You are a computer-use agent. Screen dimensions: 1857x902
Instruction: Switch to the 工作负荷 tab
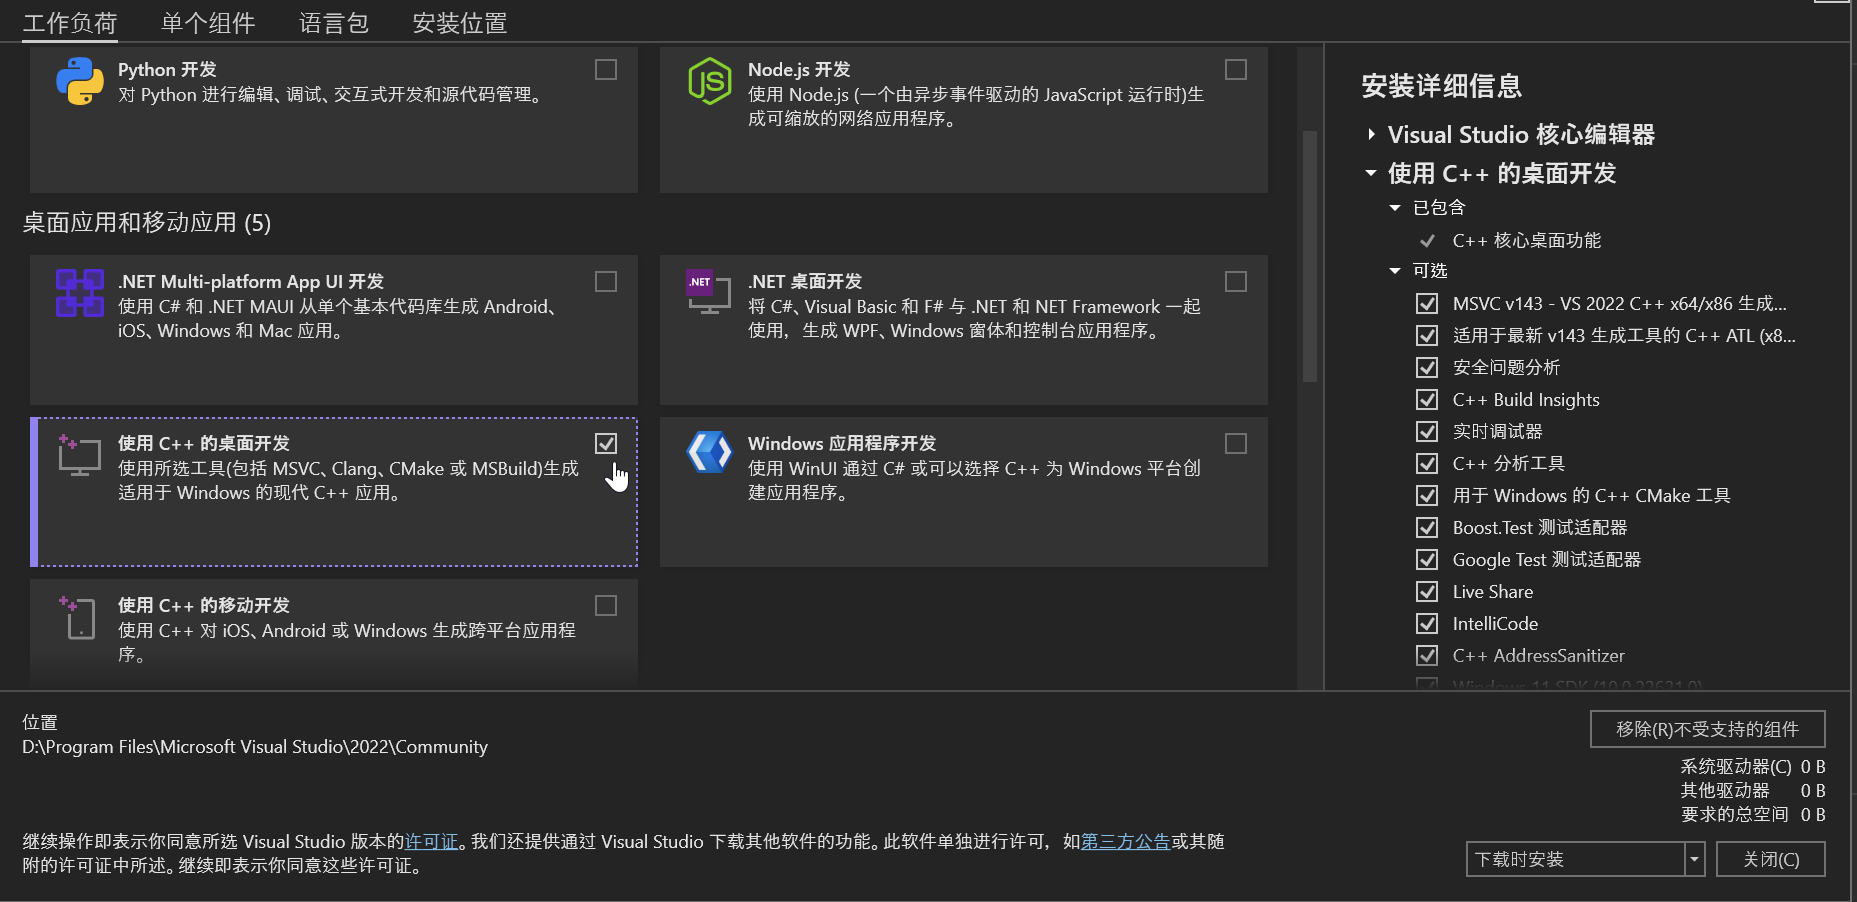coord(70,23)
